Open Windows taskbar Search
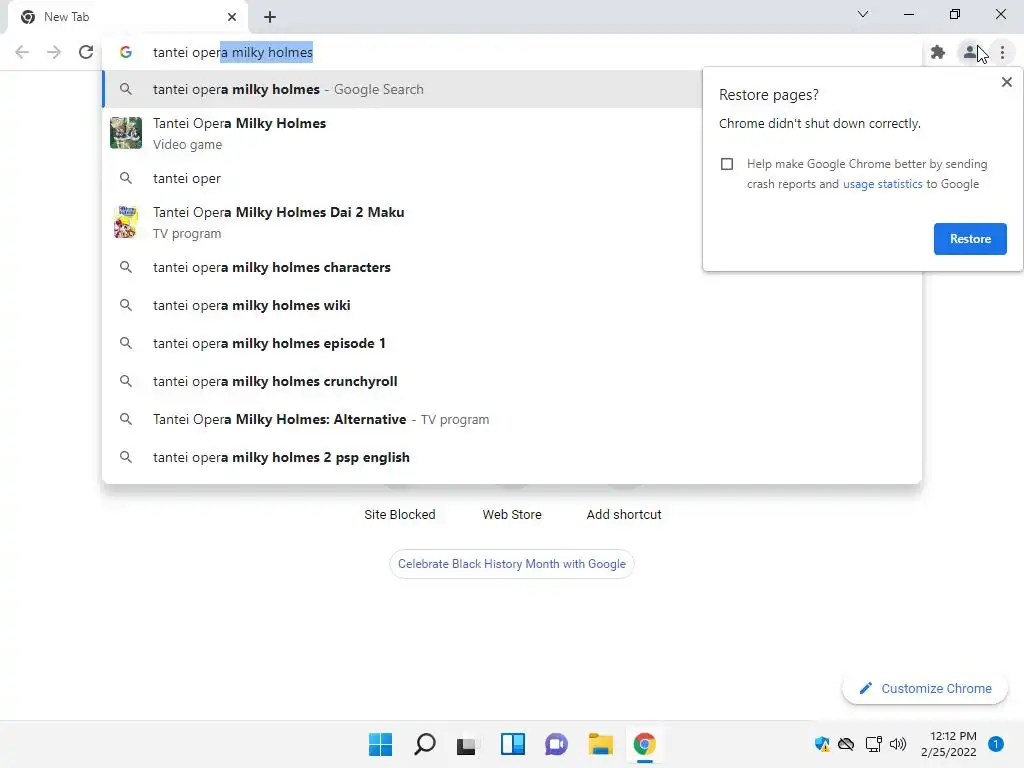 424,744
